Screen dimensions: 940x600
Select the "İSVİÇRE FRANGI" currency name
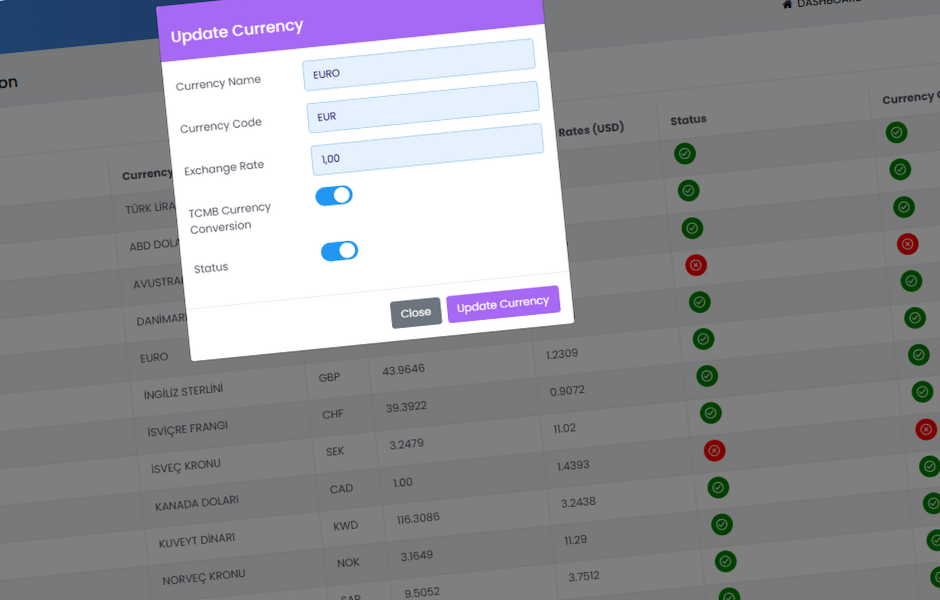(188, 429)
